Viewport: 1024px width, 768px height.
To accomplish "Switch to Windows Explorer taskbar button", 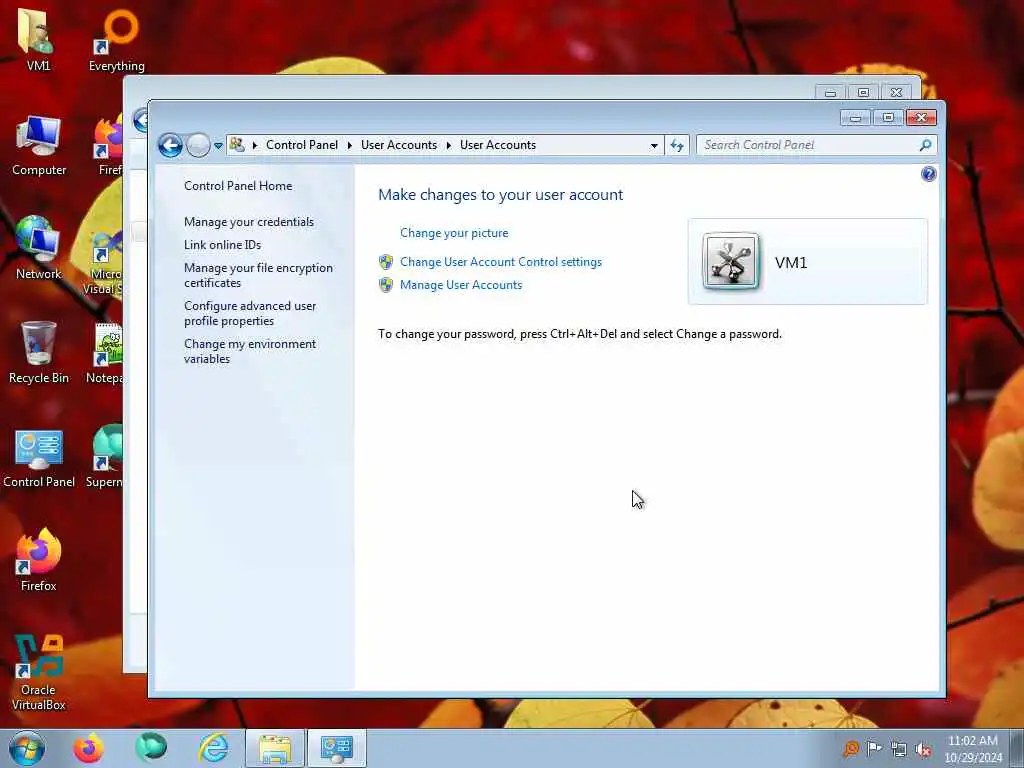I will pos(275,748).
